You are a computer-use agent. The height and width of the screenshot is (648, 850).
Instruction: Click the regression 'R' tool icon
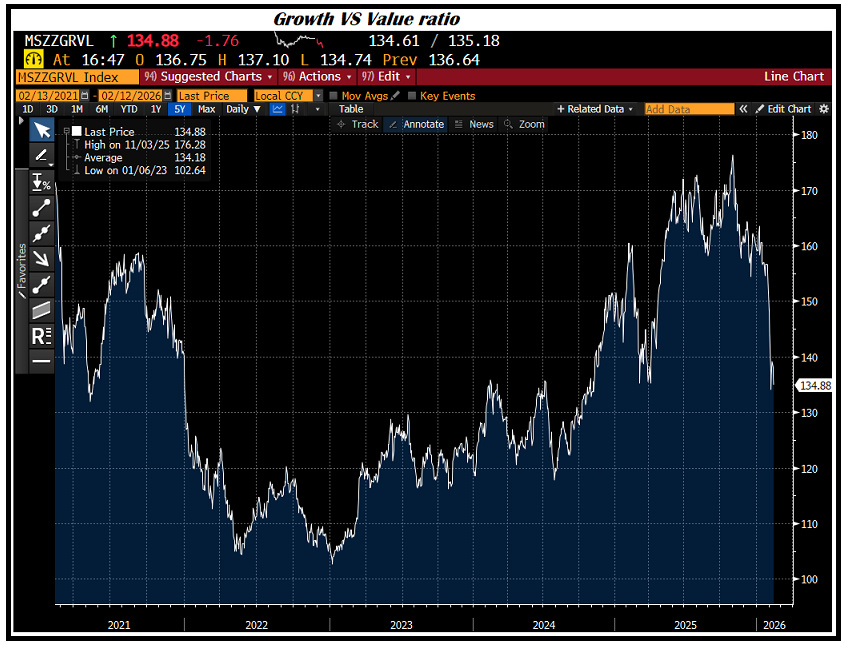pyautogui.click(x=42, y=336)
